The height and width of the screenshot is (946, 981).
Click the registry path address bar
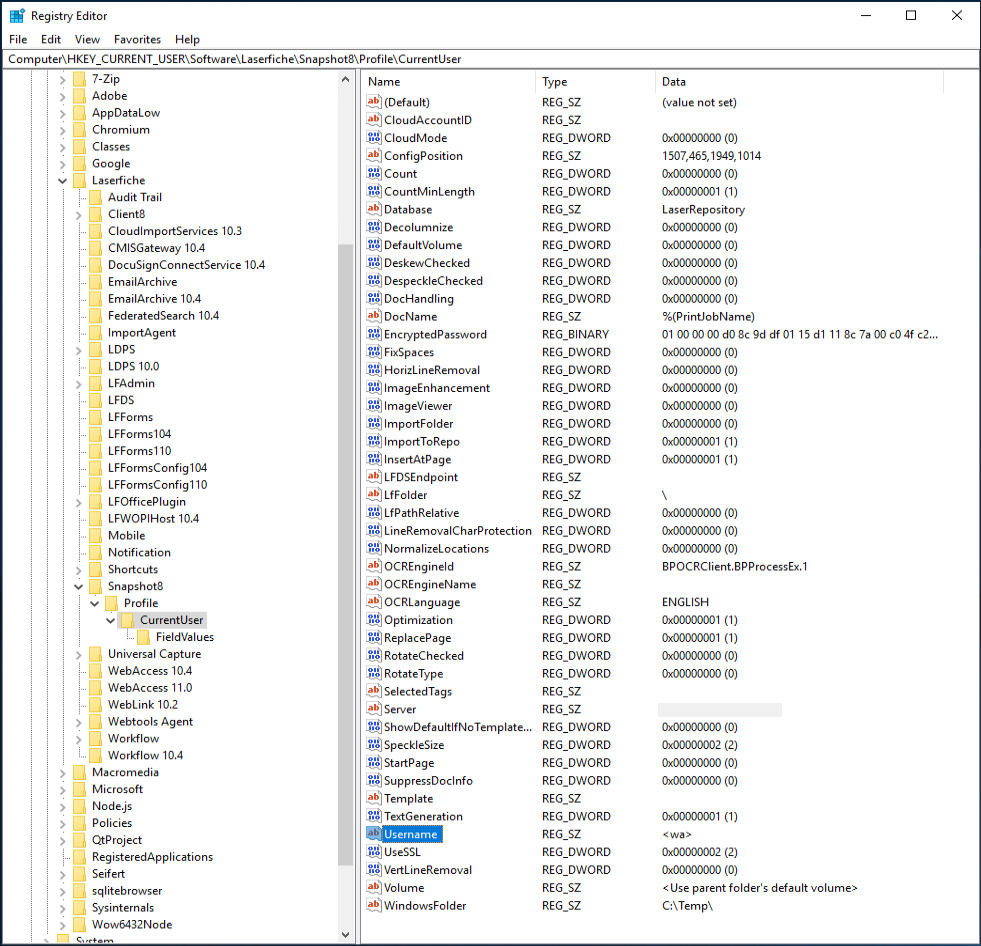pyautogui.click(x=490, y=59)
